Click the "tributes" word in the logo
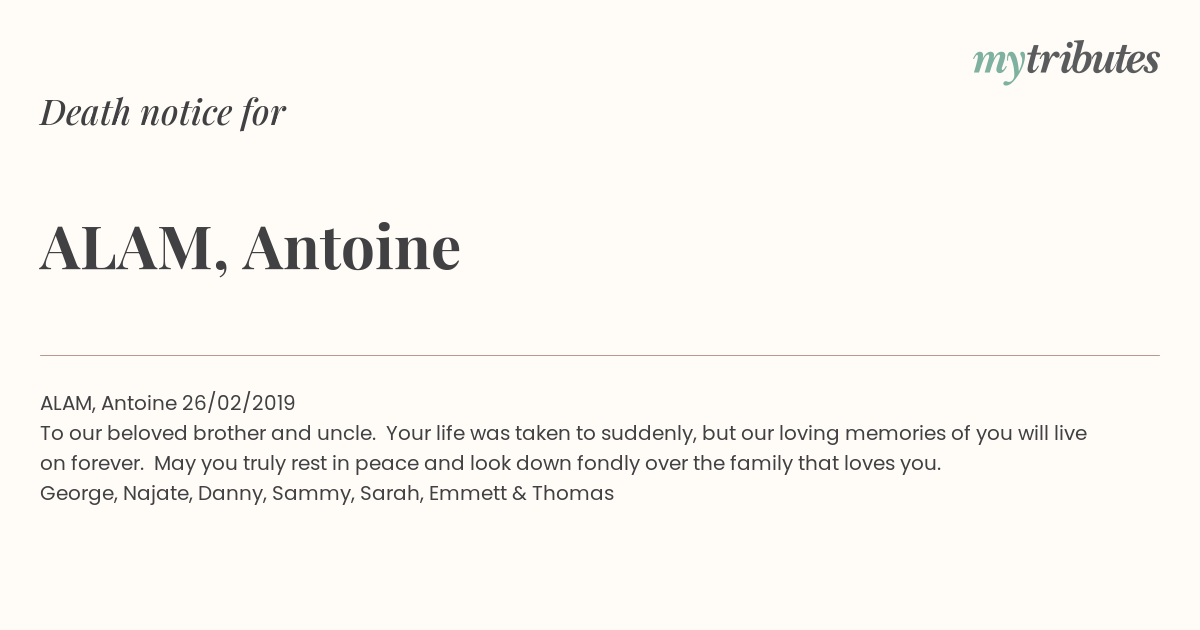The height and width of the screenshot is (630, 1200). (1092, 60)
